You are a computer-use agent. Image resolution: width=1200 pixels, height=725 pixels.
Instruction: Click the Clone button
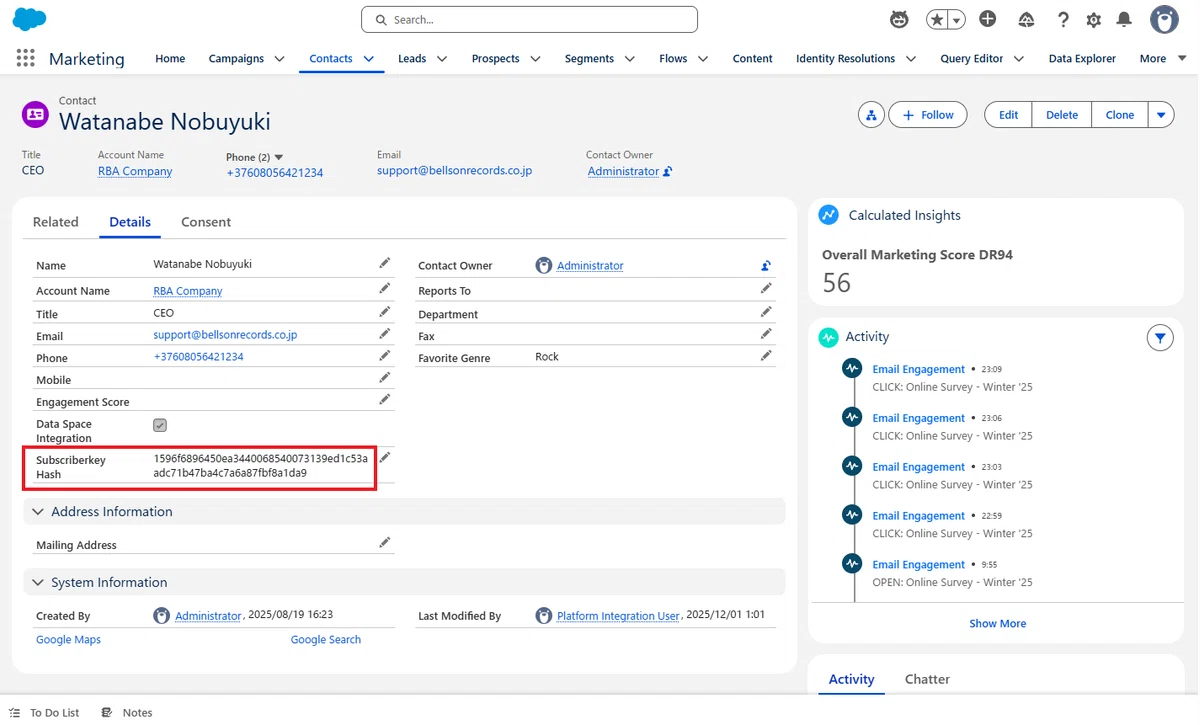[x=1120, y=115]
